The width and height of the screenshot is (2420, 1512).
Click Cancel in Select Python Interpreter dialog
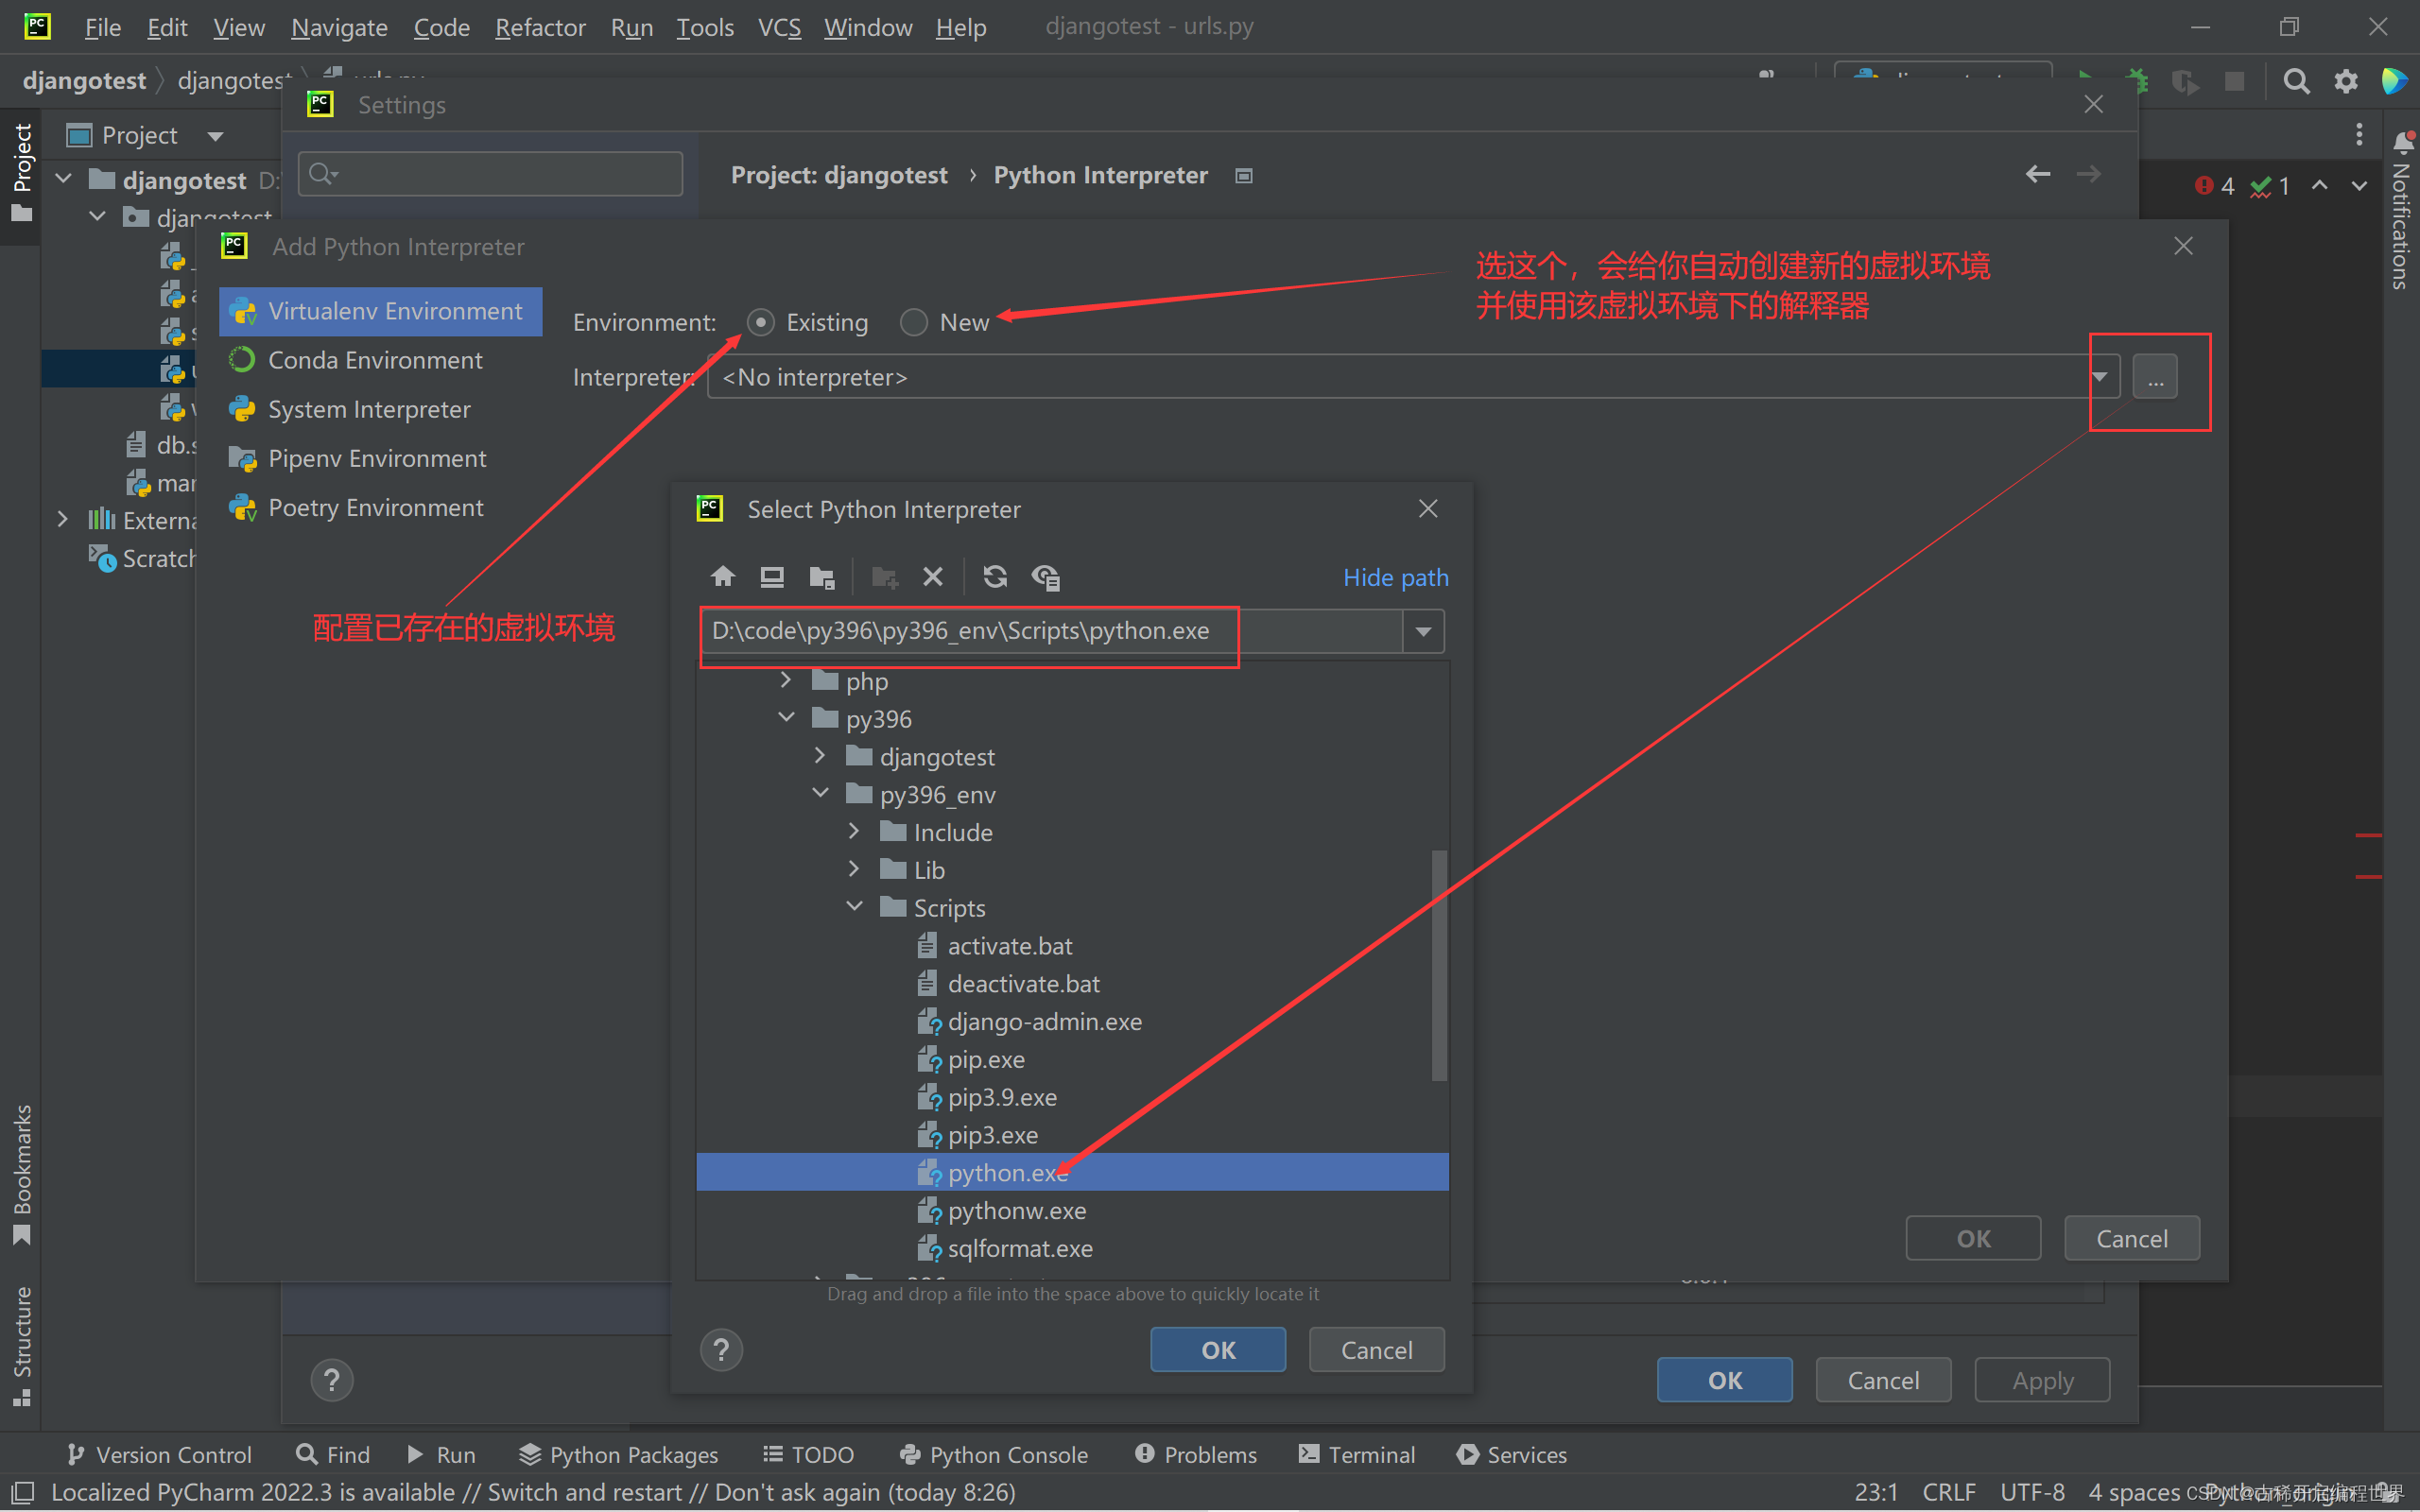1377,1350
